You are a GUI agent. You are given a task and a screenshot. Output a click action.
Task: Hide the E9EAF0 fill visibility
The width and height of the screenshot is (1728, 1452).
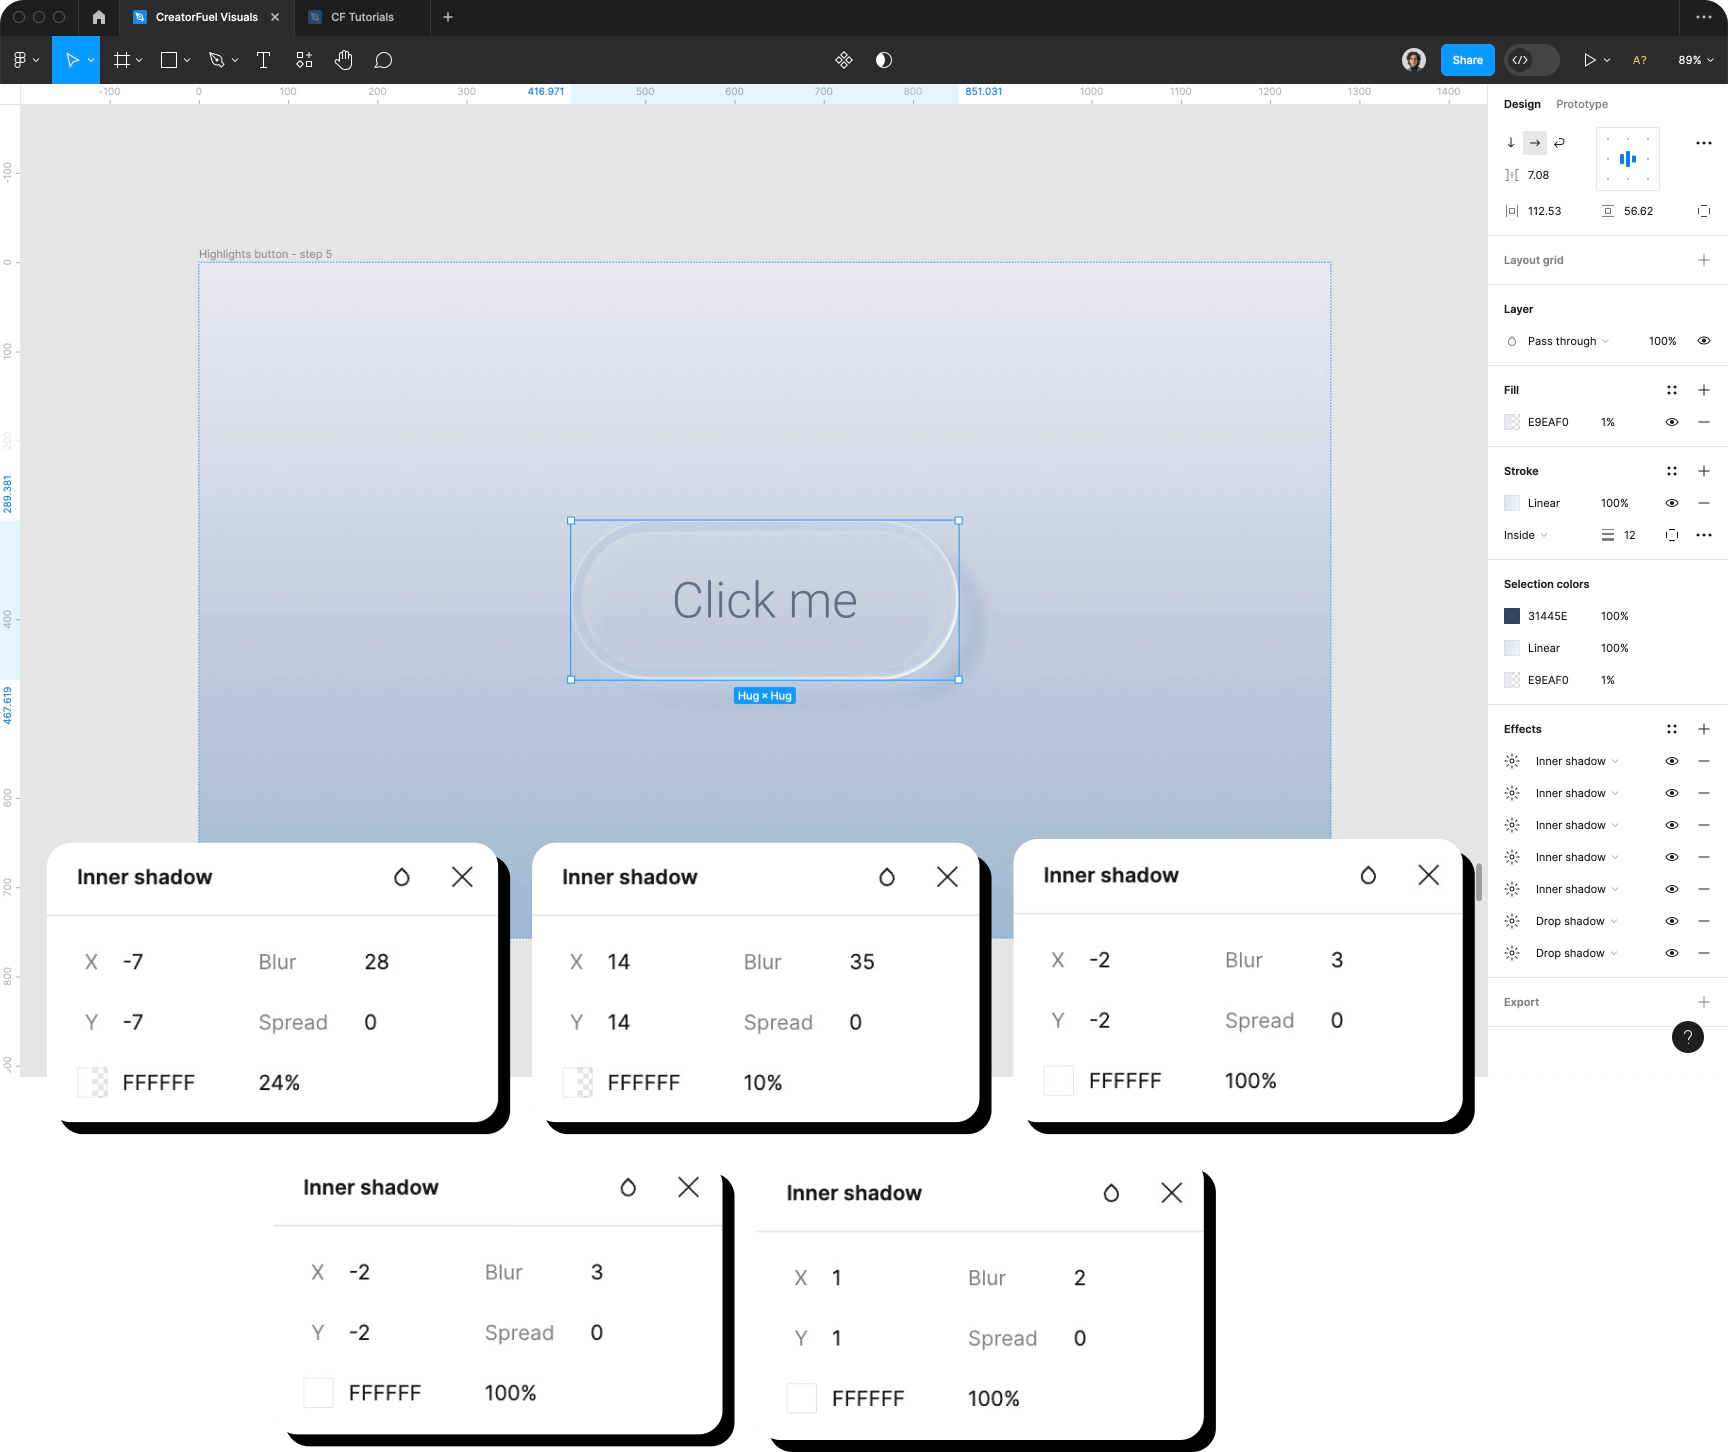pyautogui.click(x=1672, y=422)
